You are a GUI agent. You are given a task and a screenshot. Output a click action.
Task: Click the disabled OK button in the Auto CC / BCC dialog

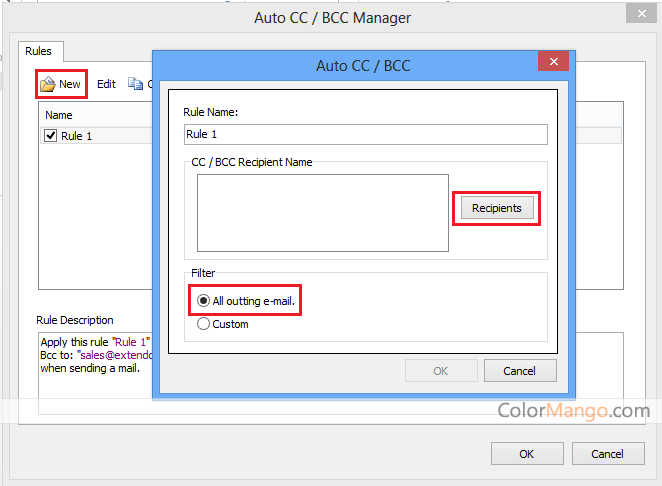pyautogui.click(x=440, y=371)
